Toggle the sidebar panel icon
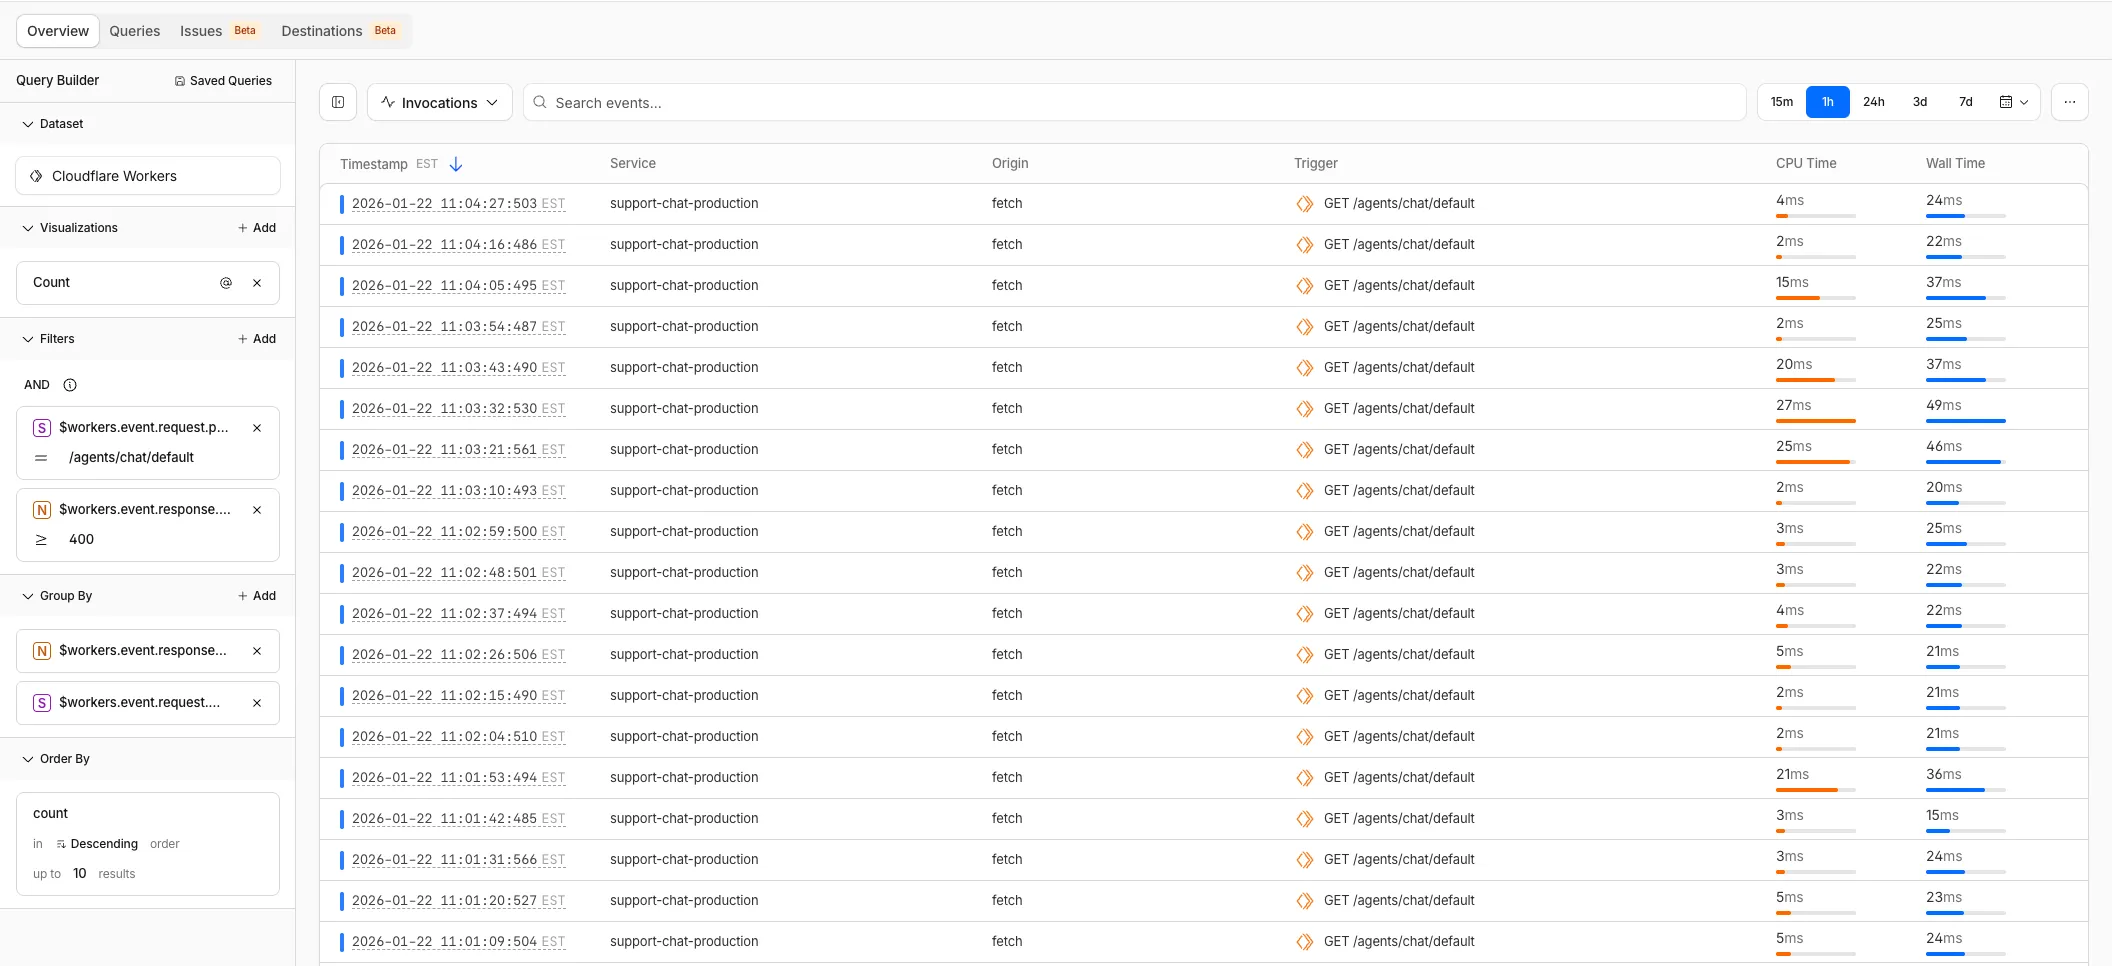2112x966 pixels. [x=338, y=102]
